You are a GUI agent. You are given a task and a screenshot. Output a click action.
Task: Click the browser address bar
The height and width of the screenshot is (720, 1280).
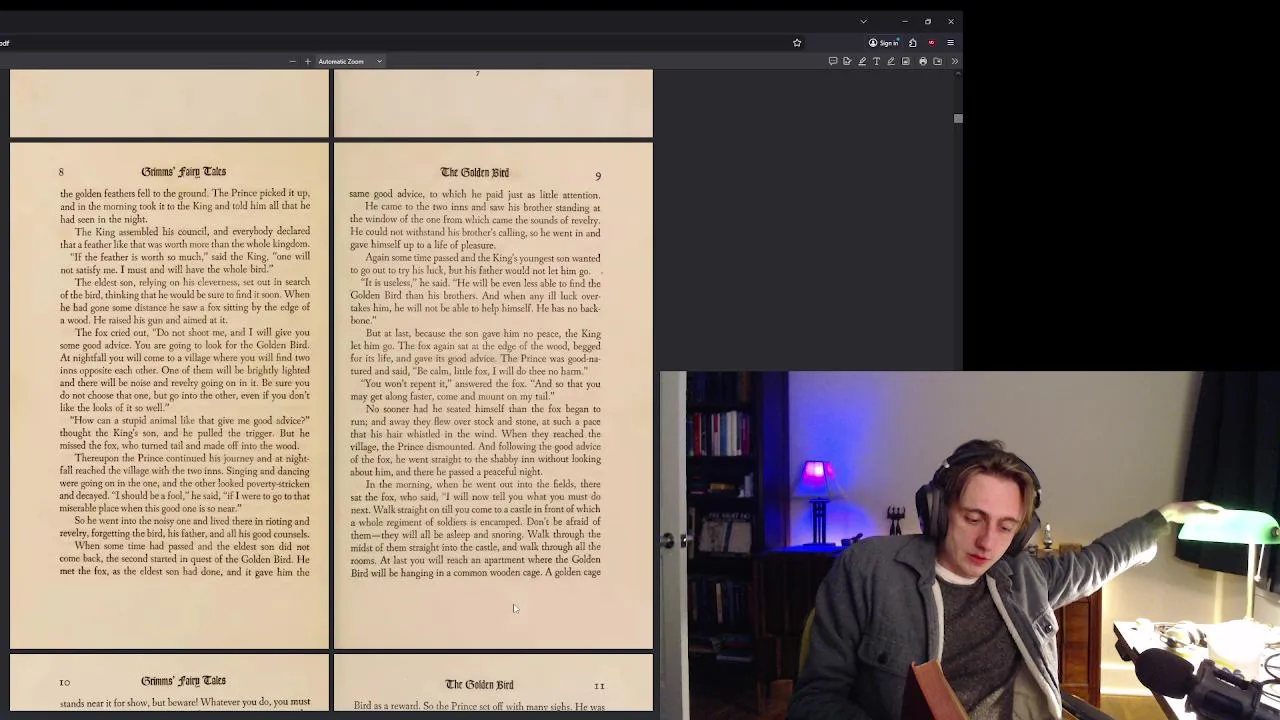pyautogui.click(x=400, y=43)
